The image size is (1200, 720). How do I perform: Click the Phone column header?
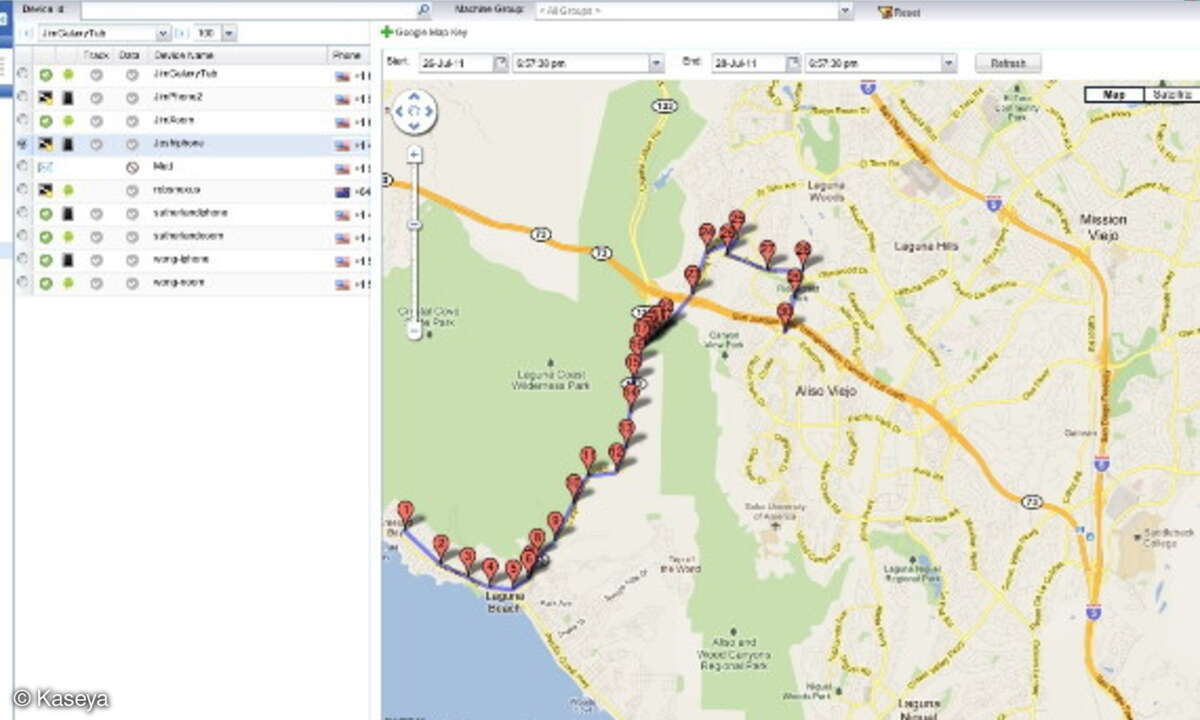[348, 55]
